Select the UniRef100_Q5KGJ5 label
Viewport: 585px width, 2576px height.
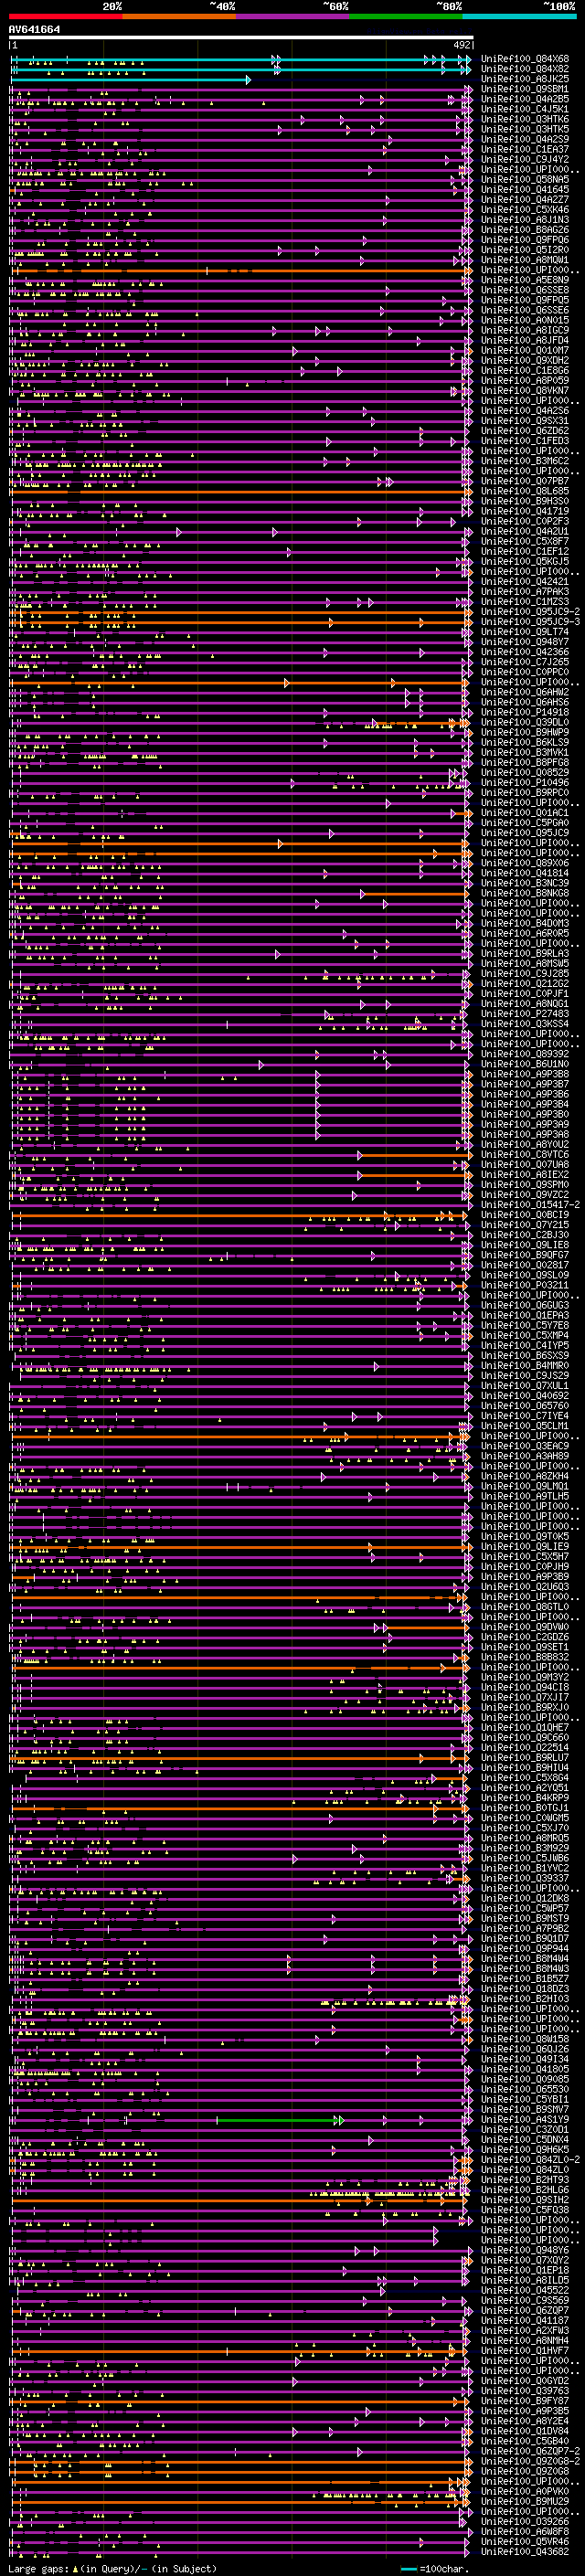click(x=525, y=562)
